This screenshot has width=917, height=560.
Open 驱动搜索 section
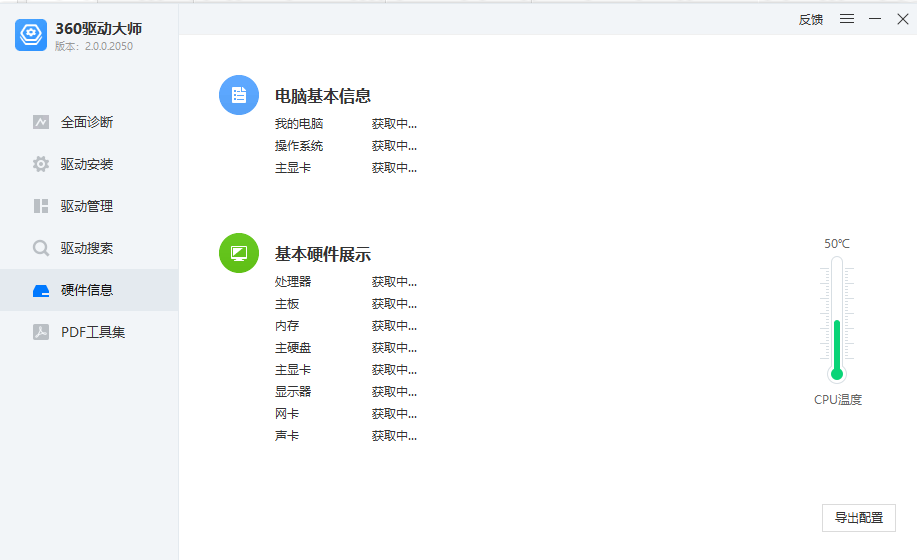coord(89,248)
